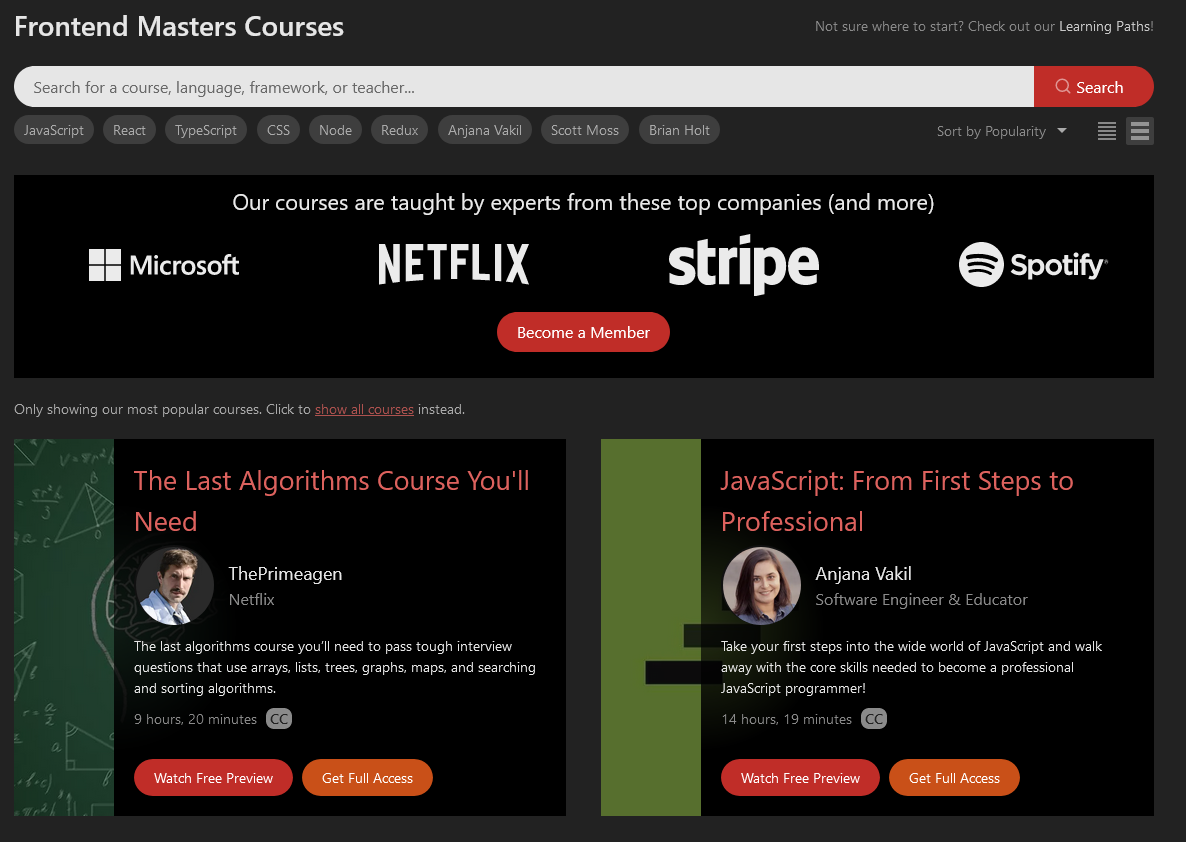Click the CC badge on Algorithms course
Image resolution: width=1186 pixels, height=842 pixels.
279,719
